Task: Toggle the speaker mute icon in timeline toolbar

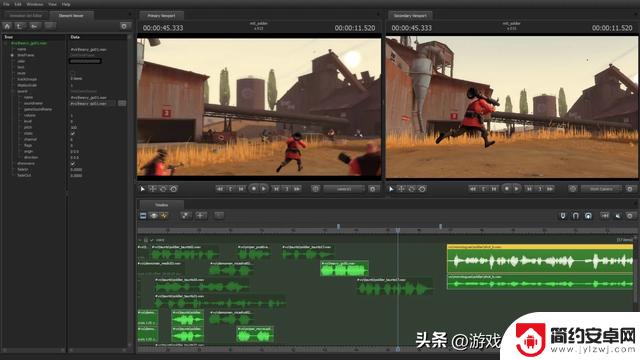Action: (618, 216)
